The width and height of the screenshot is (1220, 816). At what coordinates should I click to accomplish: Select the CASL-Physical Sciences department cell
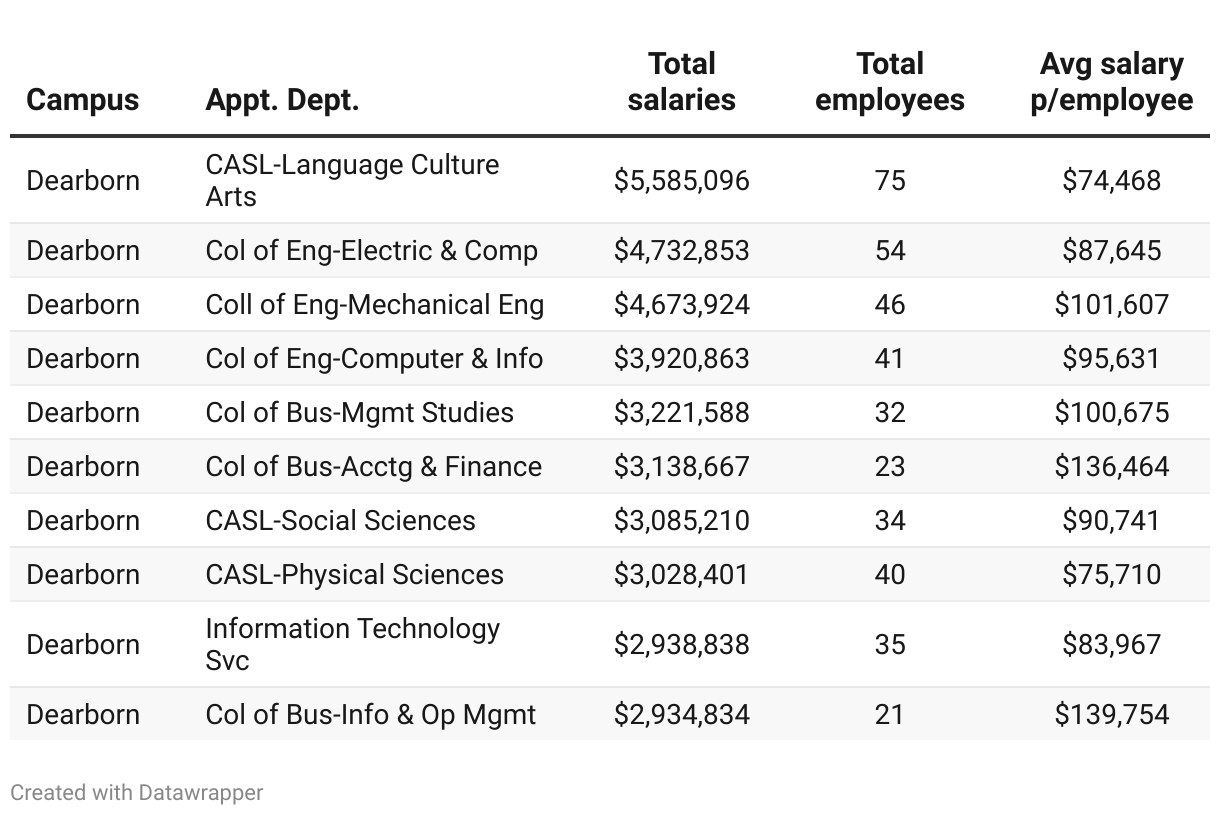click(354, 574)
